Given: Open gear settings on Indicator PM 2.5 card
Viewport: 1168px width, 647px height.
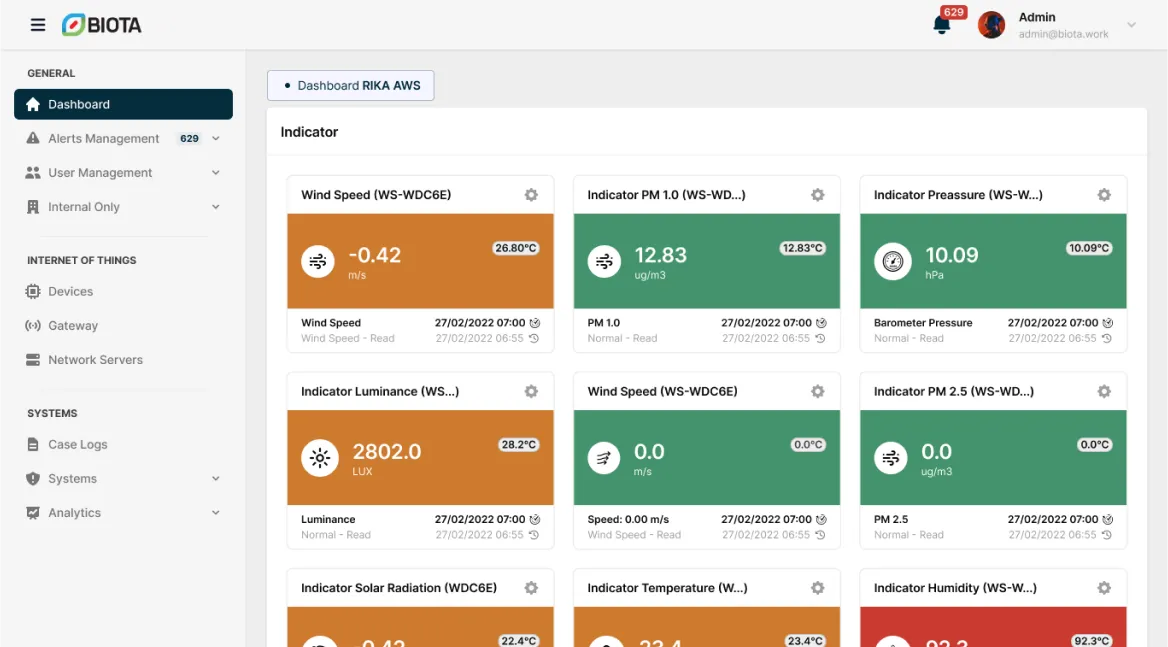Looking at the screenshot, I should [1104, 392].
